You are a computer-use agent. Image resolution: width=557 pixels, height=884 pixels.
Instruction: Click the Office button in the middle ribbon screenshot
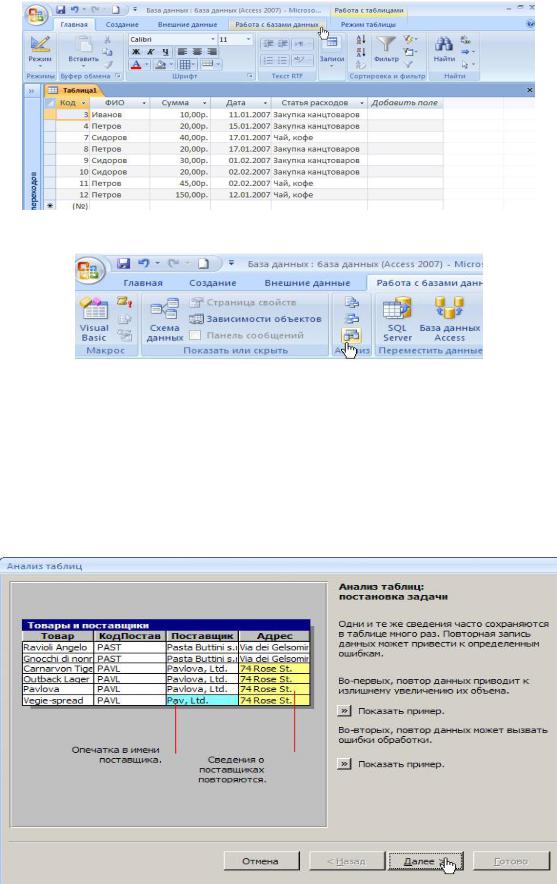(90, 270)
